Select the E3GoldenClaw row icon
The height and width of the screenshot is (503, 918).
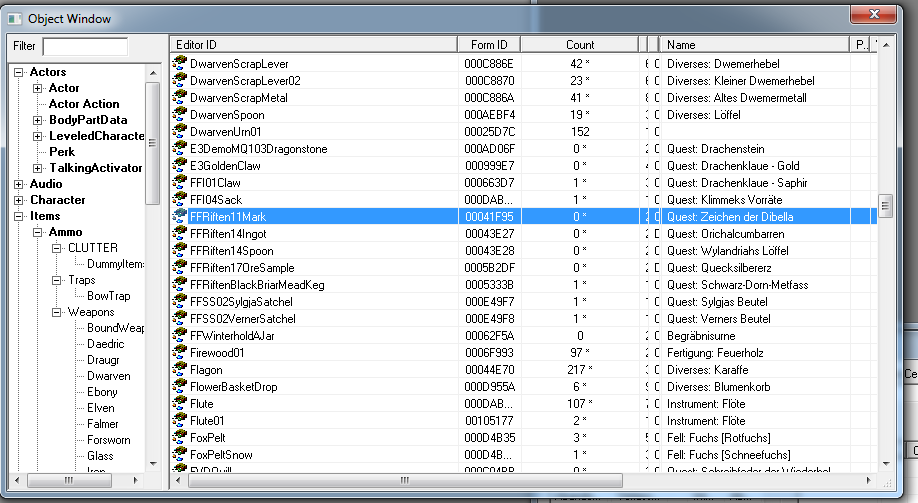tap(180, 166)
